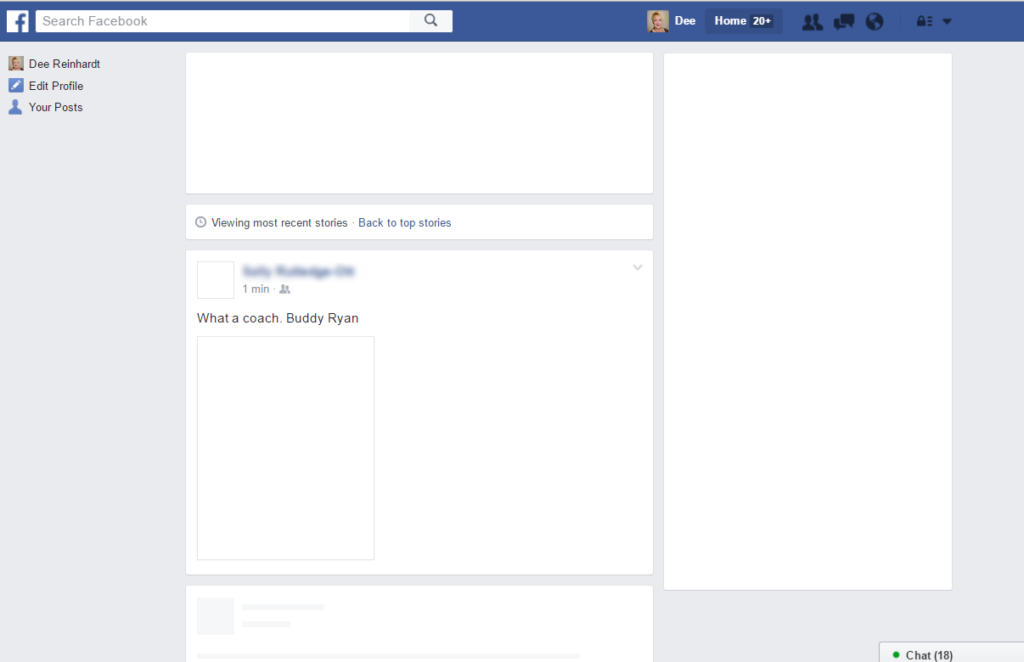
Task: Open the Your Posts link
Action: (x=56, y=107)
